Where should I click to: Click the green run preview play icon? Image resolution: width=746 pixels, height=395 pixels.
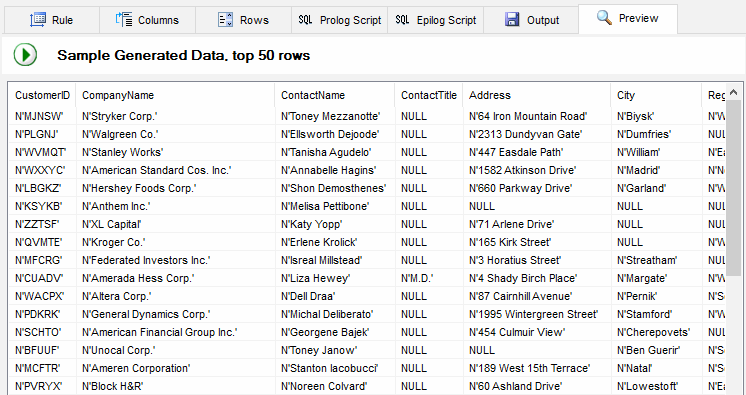point(25,55)
